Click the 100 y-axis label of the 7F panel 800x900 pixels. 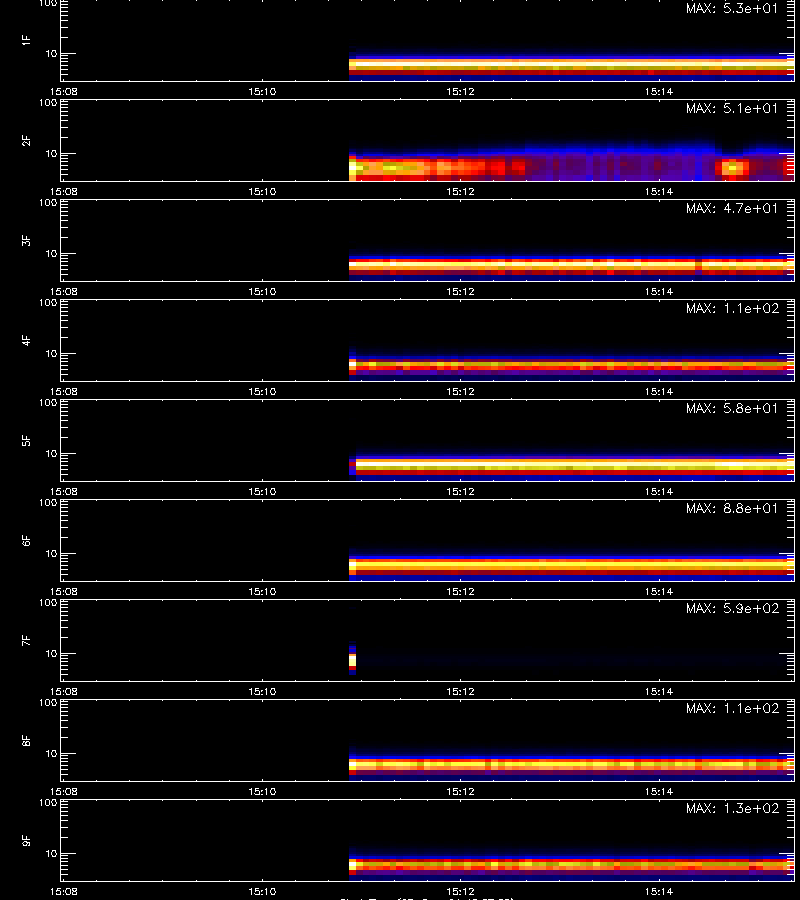coord(48,603)
